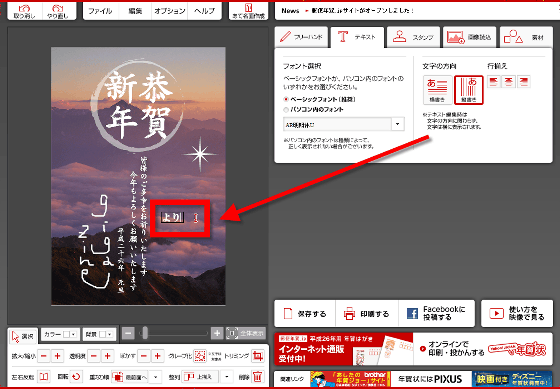Align text lines to center
Screen dimensions: 560x389
(x=509, y=82)
